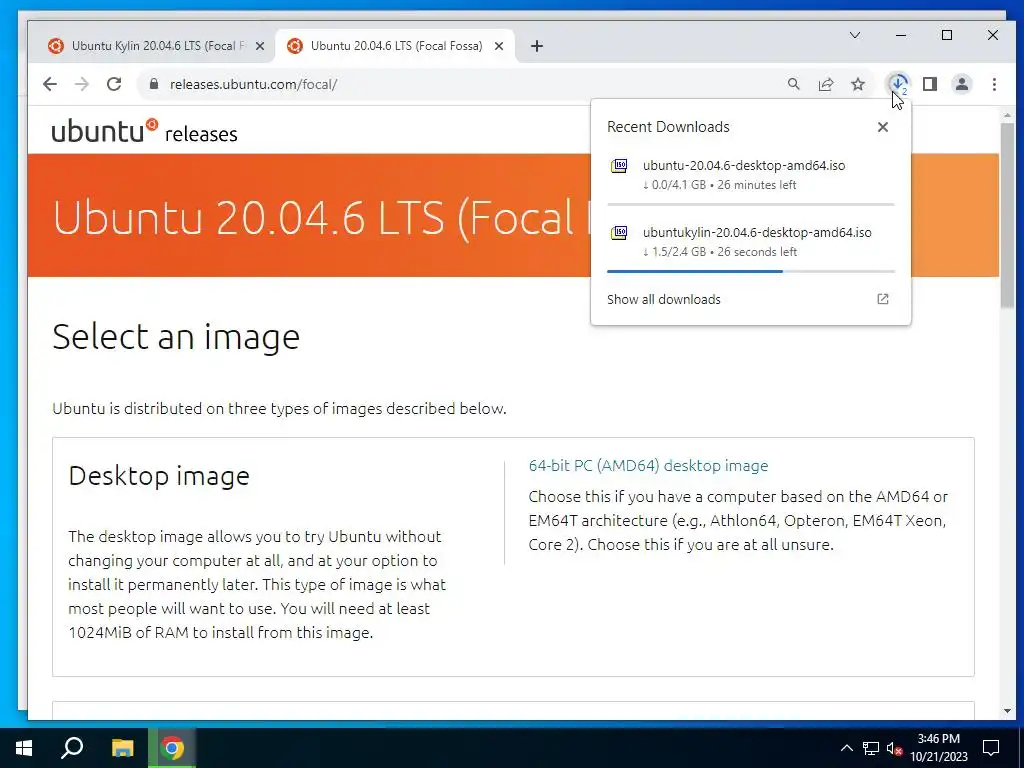Viewport: 1024px width, 768px height.
Task: Click the padlock site info icon
Action: pyautogui.click(x=154, y=84)
